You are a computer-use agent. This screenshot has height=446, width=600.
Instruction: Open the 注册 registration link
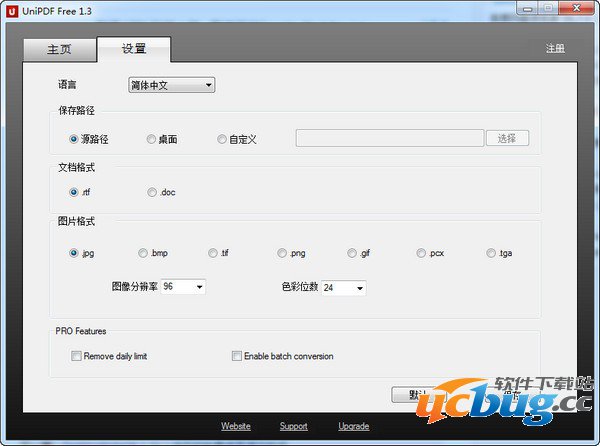555,49
